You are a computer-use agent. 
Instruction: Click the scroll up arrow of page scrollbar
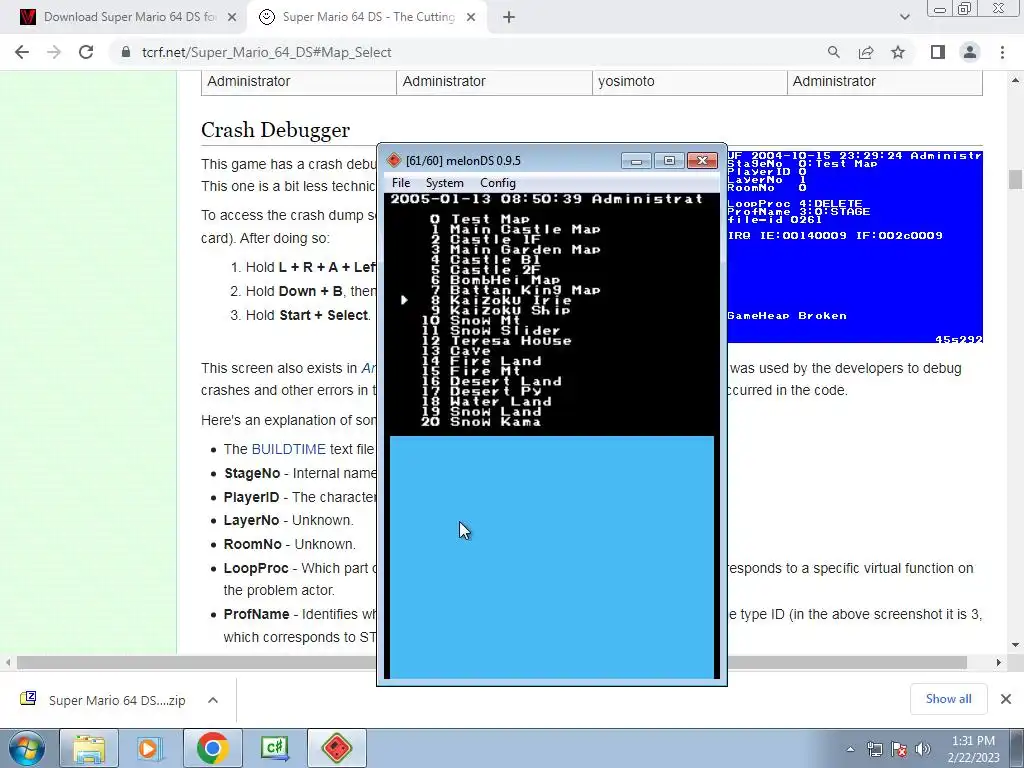tap(1015, 80)
